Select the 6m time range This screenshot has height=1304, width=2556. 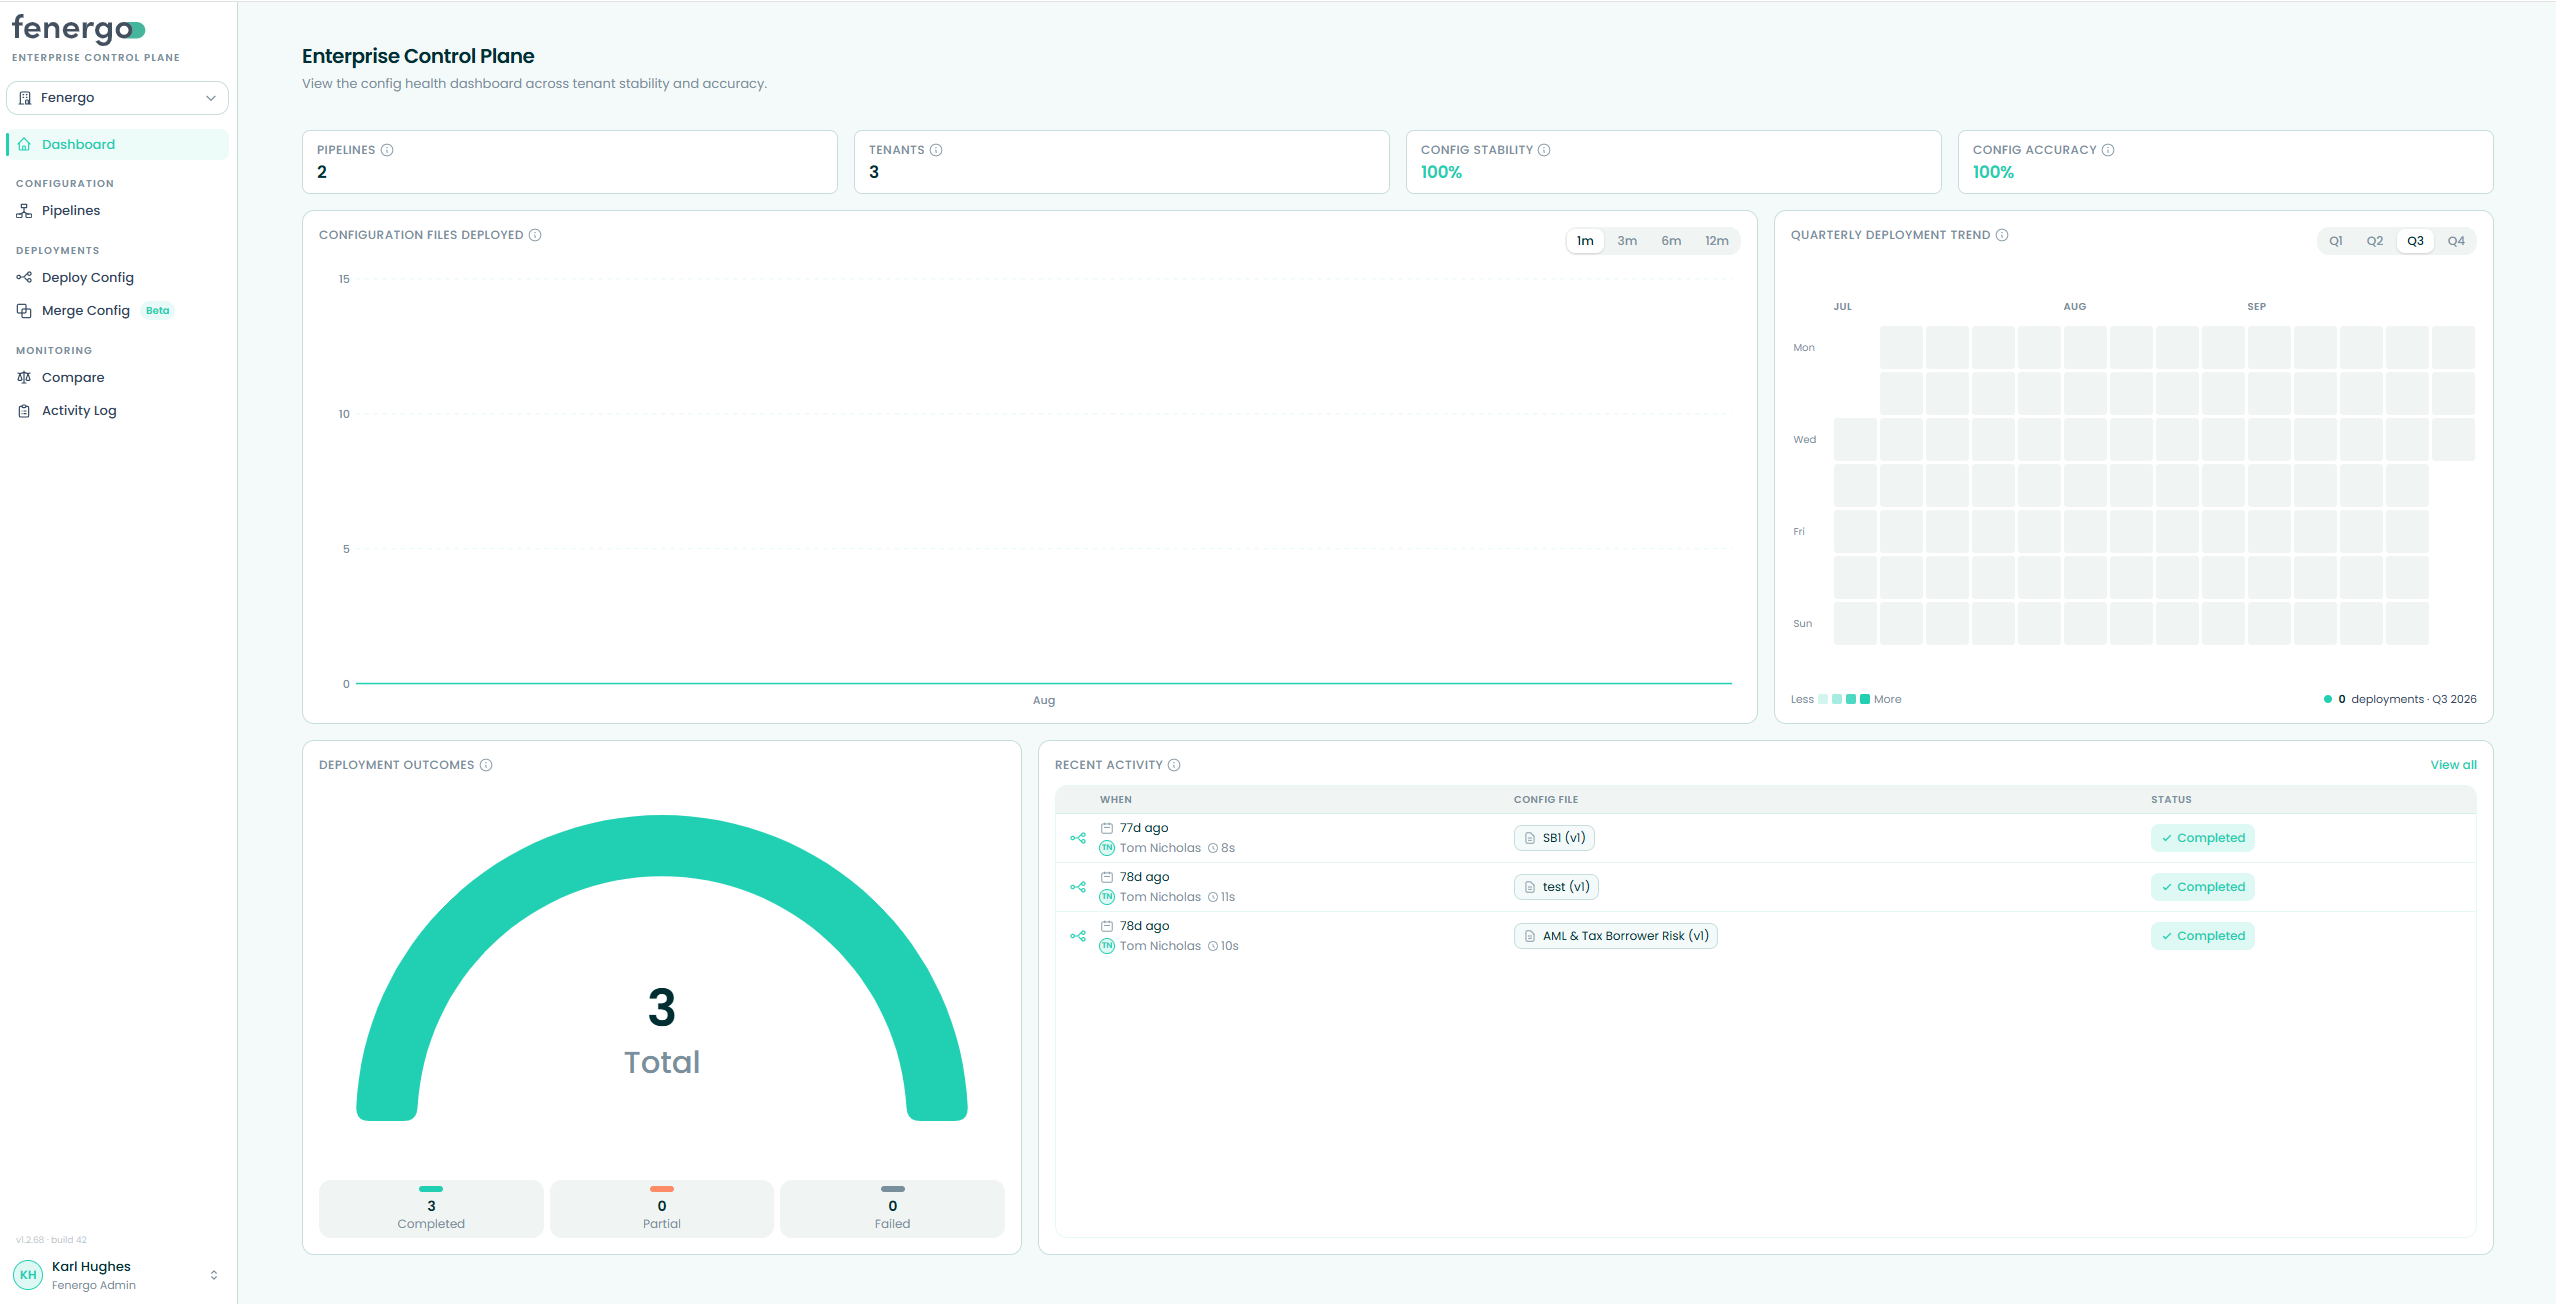[1671, 241]
